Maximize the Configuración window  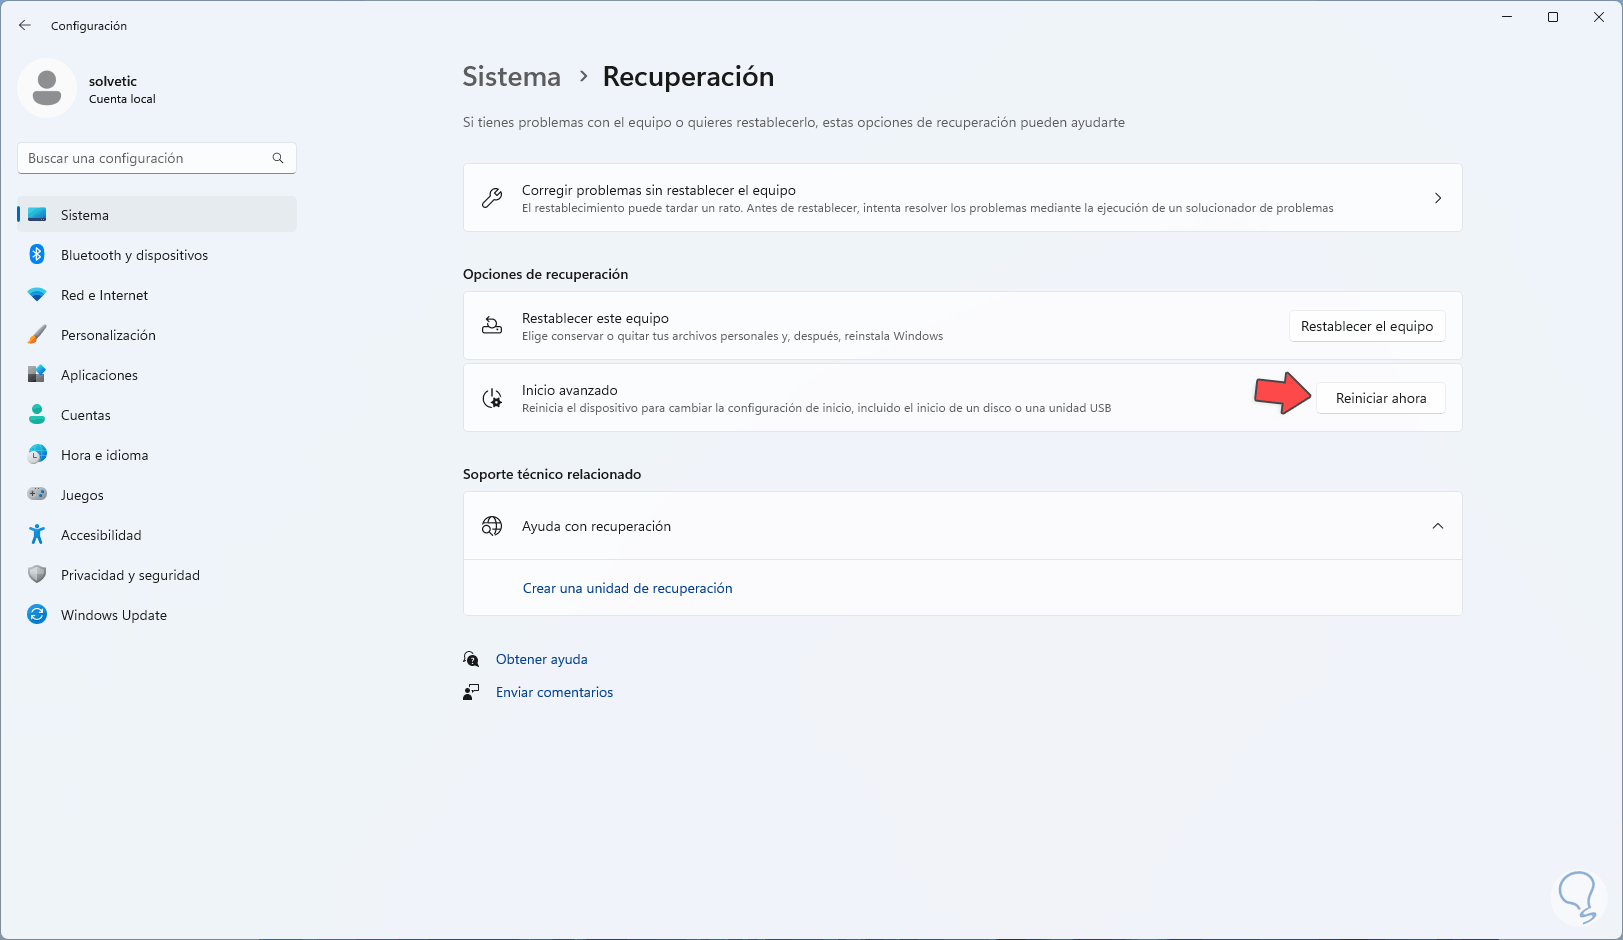click(x=1553, y=17)
